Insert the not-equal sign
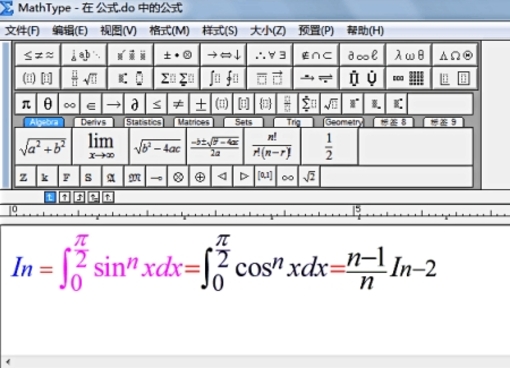Image resolution: width=510 pixels, height=368 pixels. (x=178, y=104)
